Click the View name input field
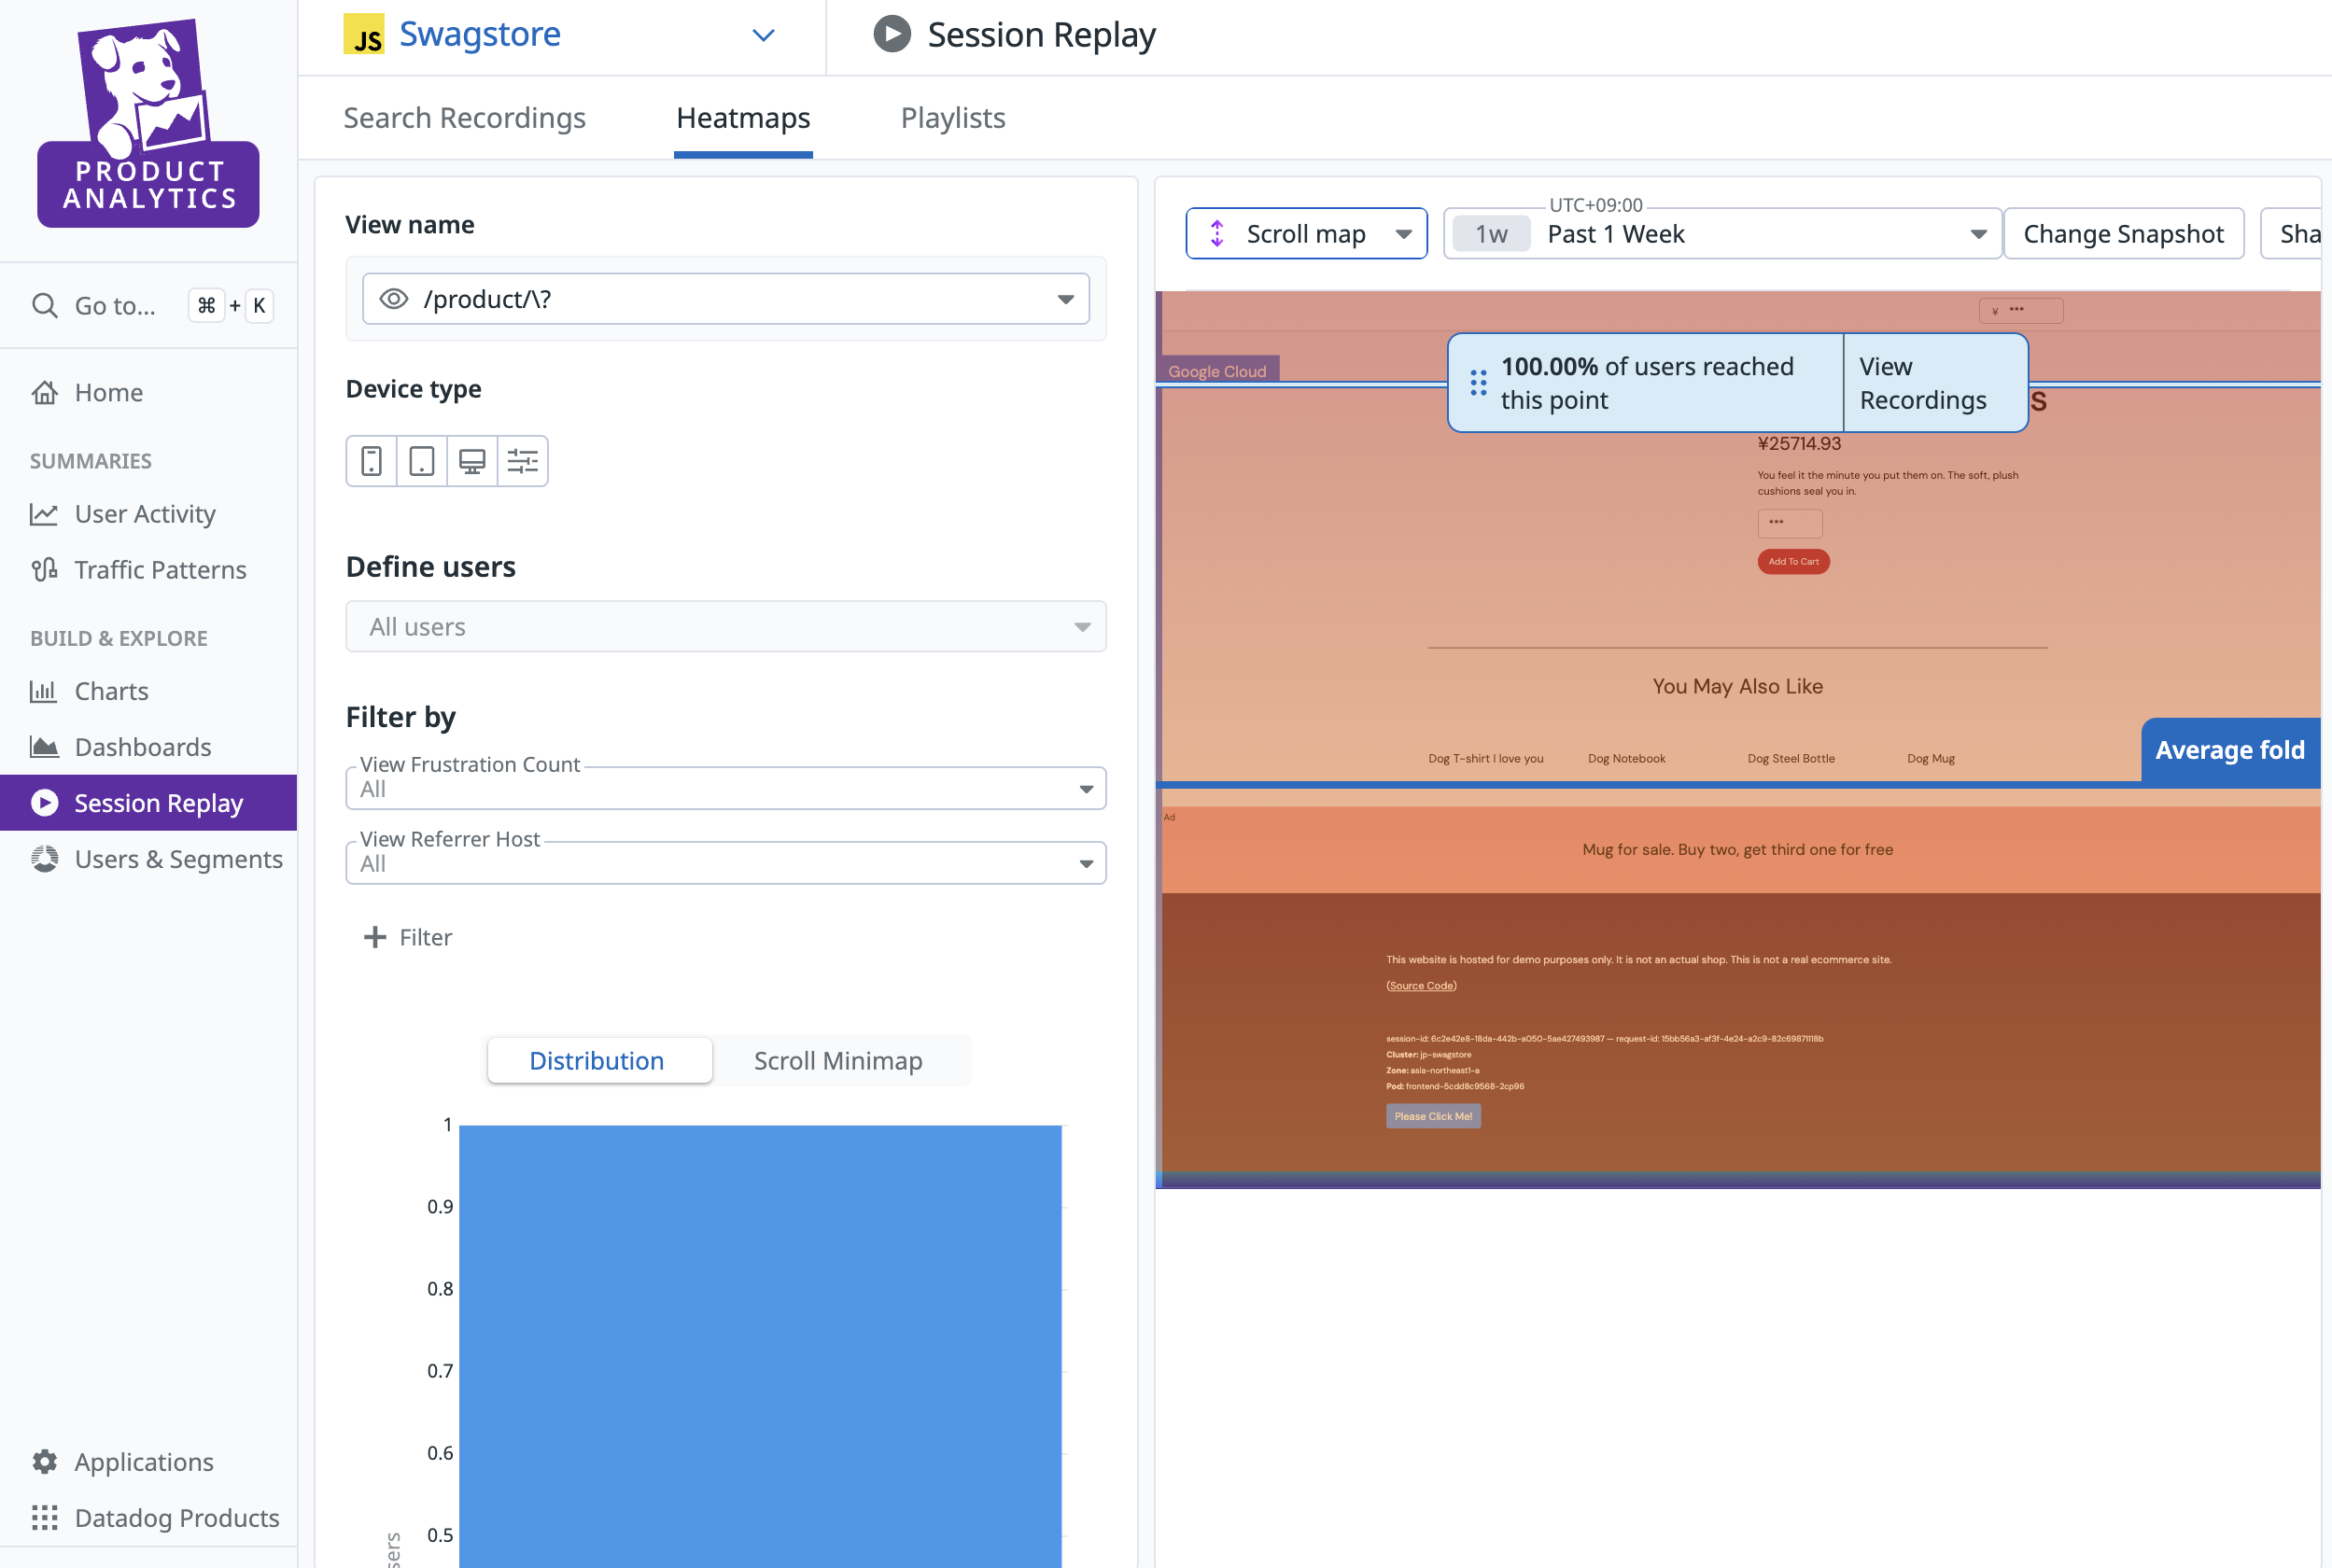 (700, 298)
